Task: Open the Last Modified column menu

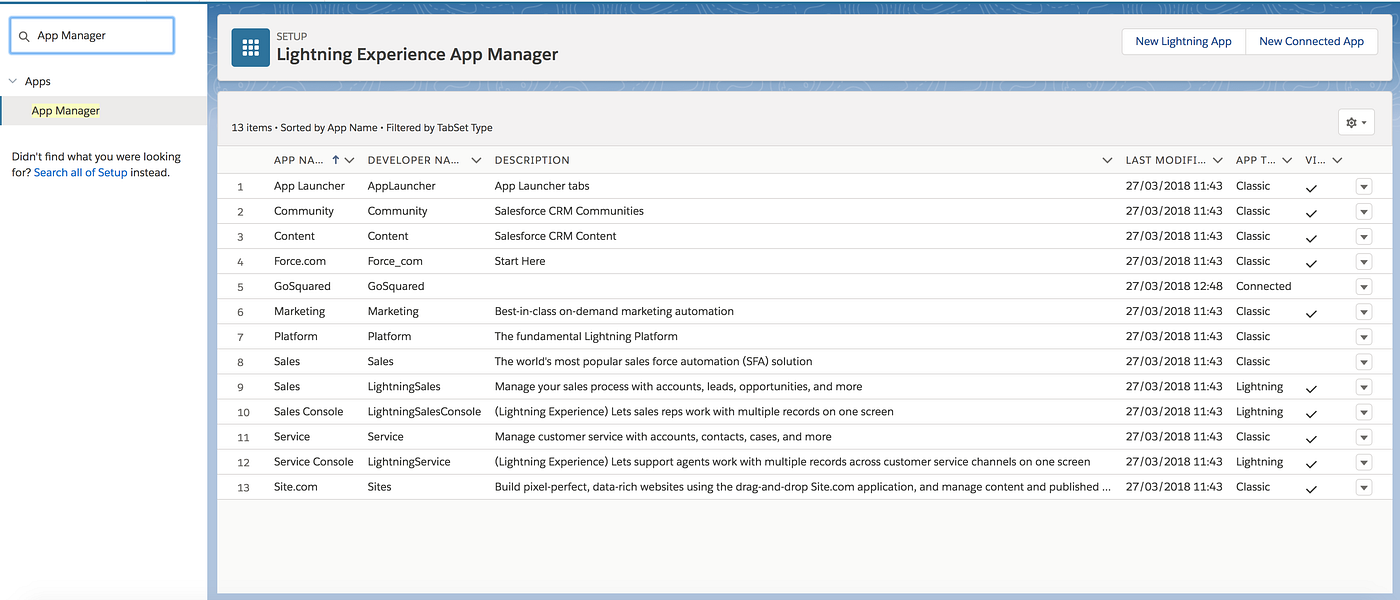Action: pyautogui.click(x=1217, y=159)
